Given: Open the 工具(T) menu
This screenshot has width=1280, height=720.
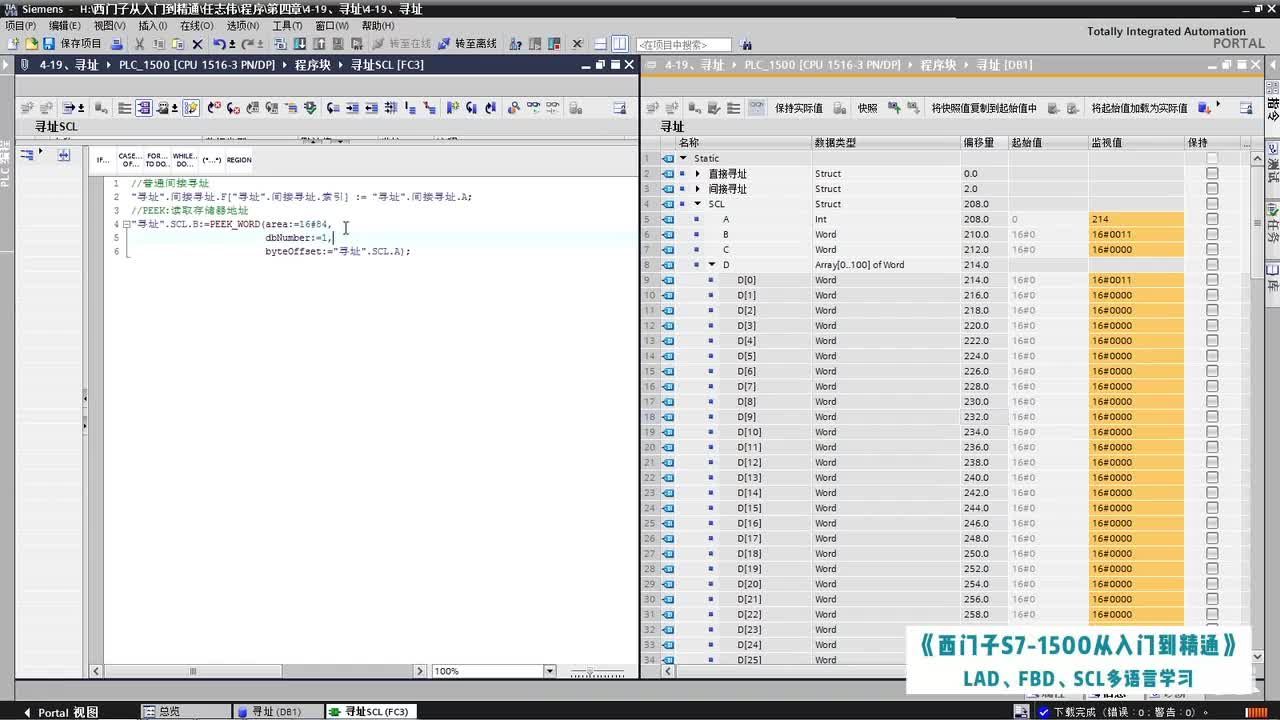Looking at the screenshot, I should 287,25.
